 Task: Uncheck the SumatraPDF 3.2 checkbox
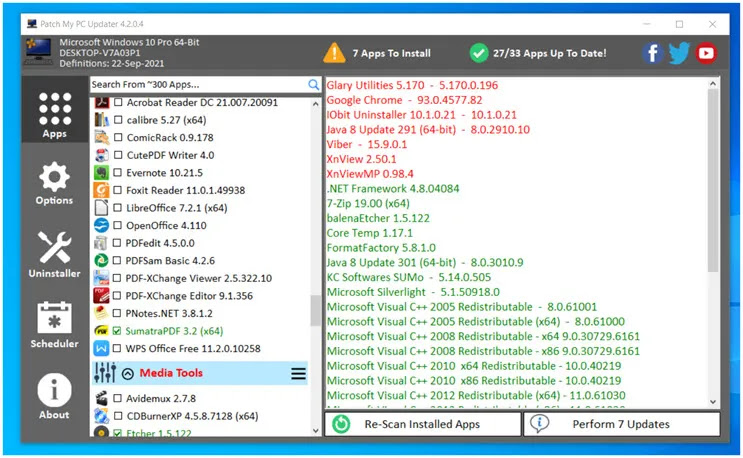click(117, 331)
